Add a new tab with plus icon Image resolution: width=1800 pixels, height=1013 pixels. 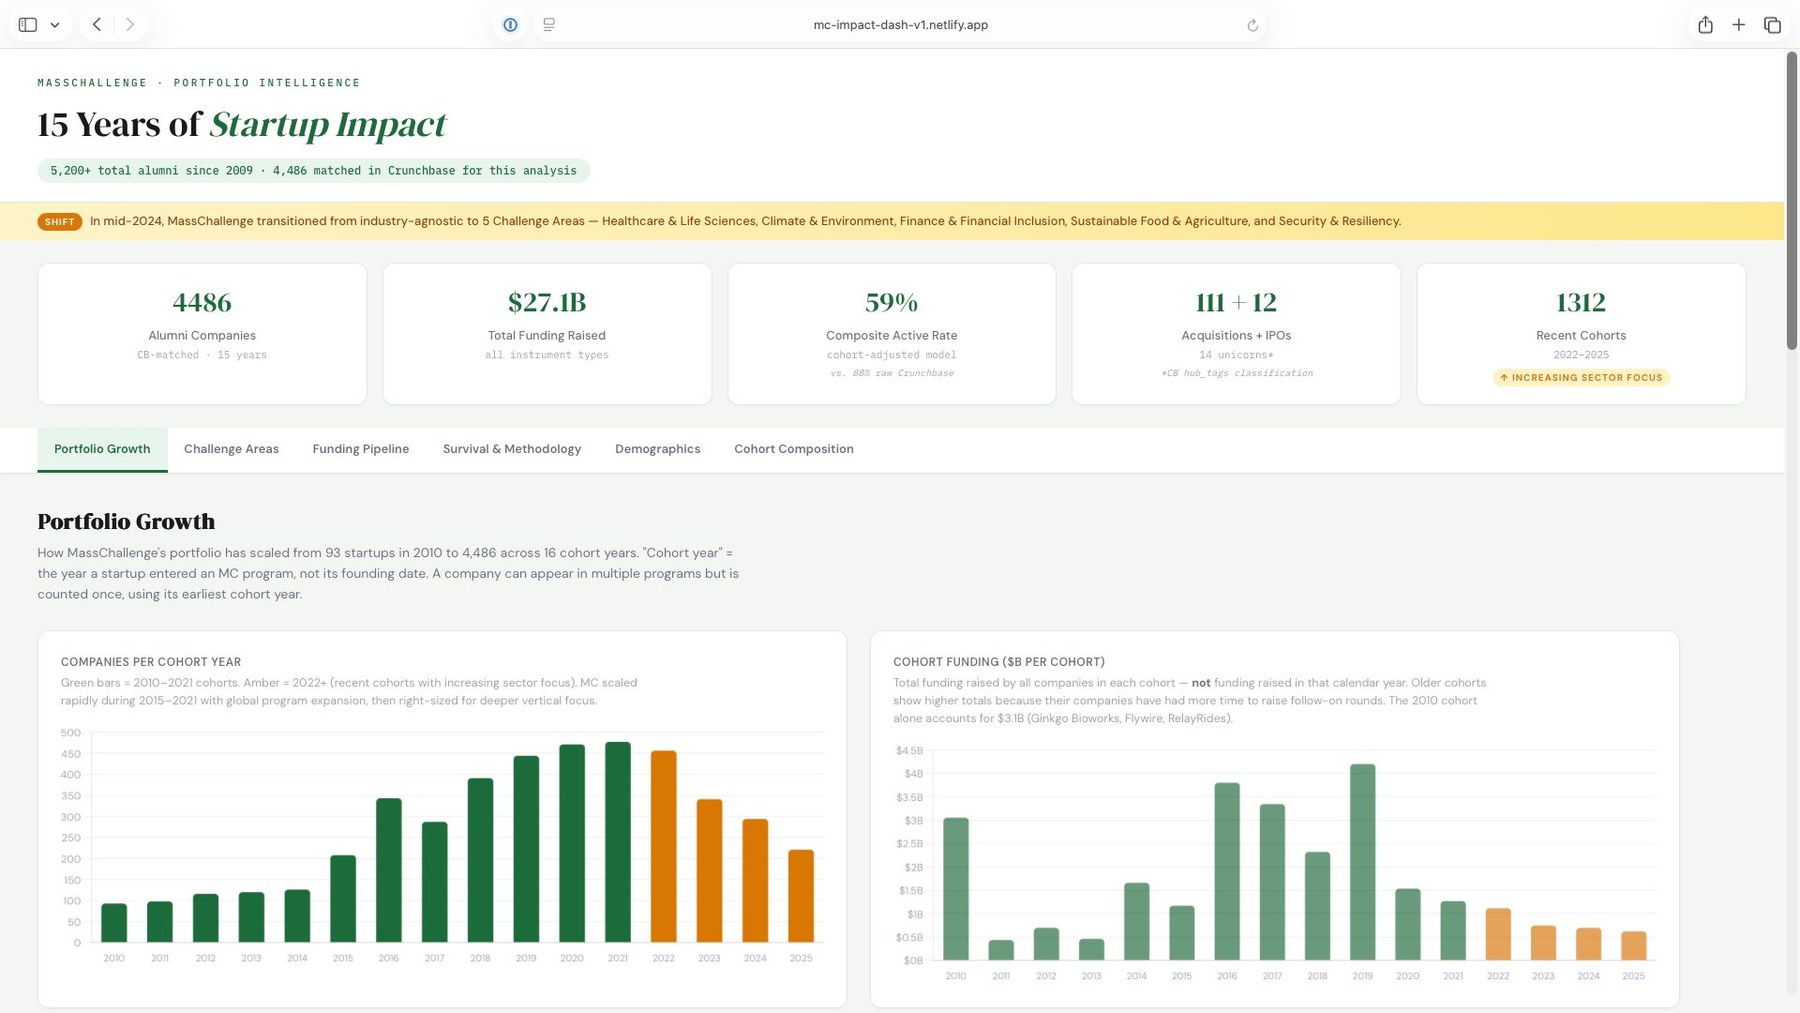(1739, 25)
